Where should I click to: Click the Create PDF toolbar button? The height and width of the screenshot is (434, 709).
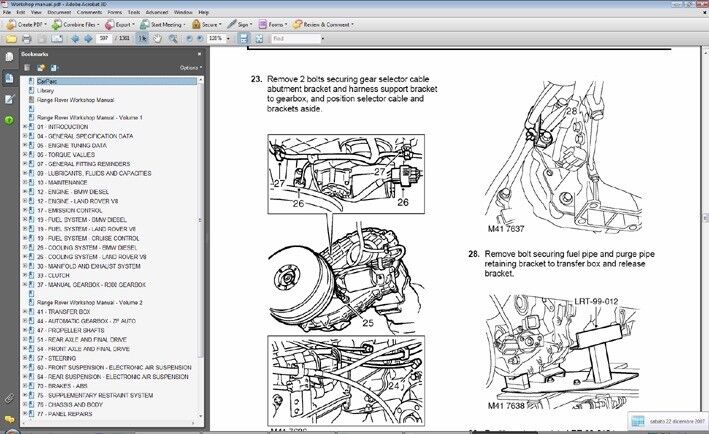[26, 24]
